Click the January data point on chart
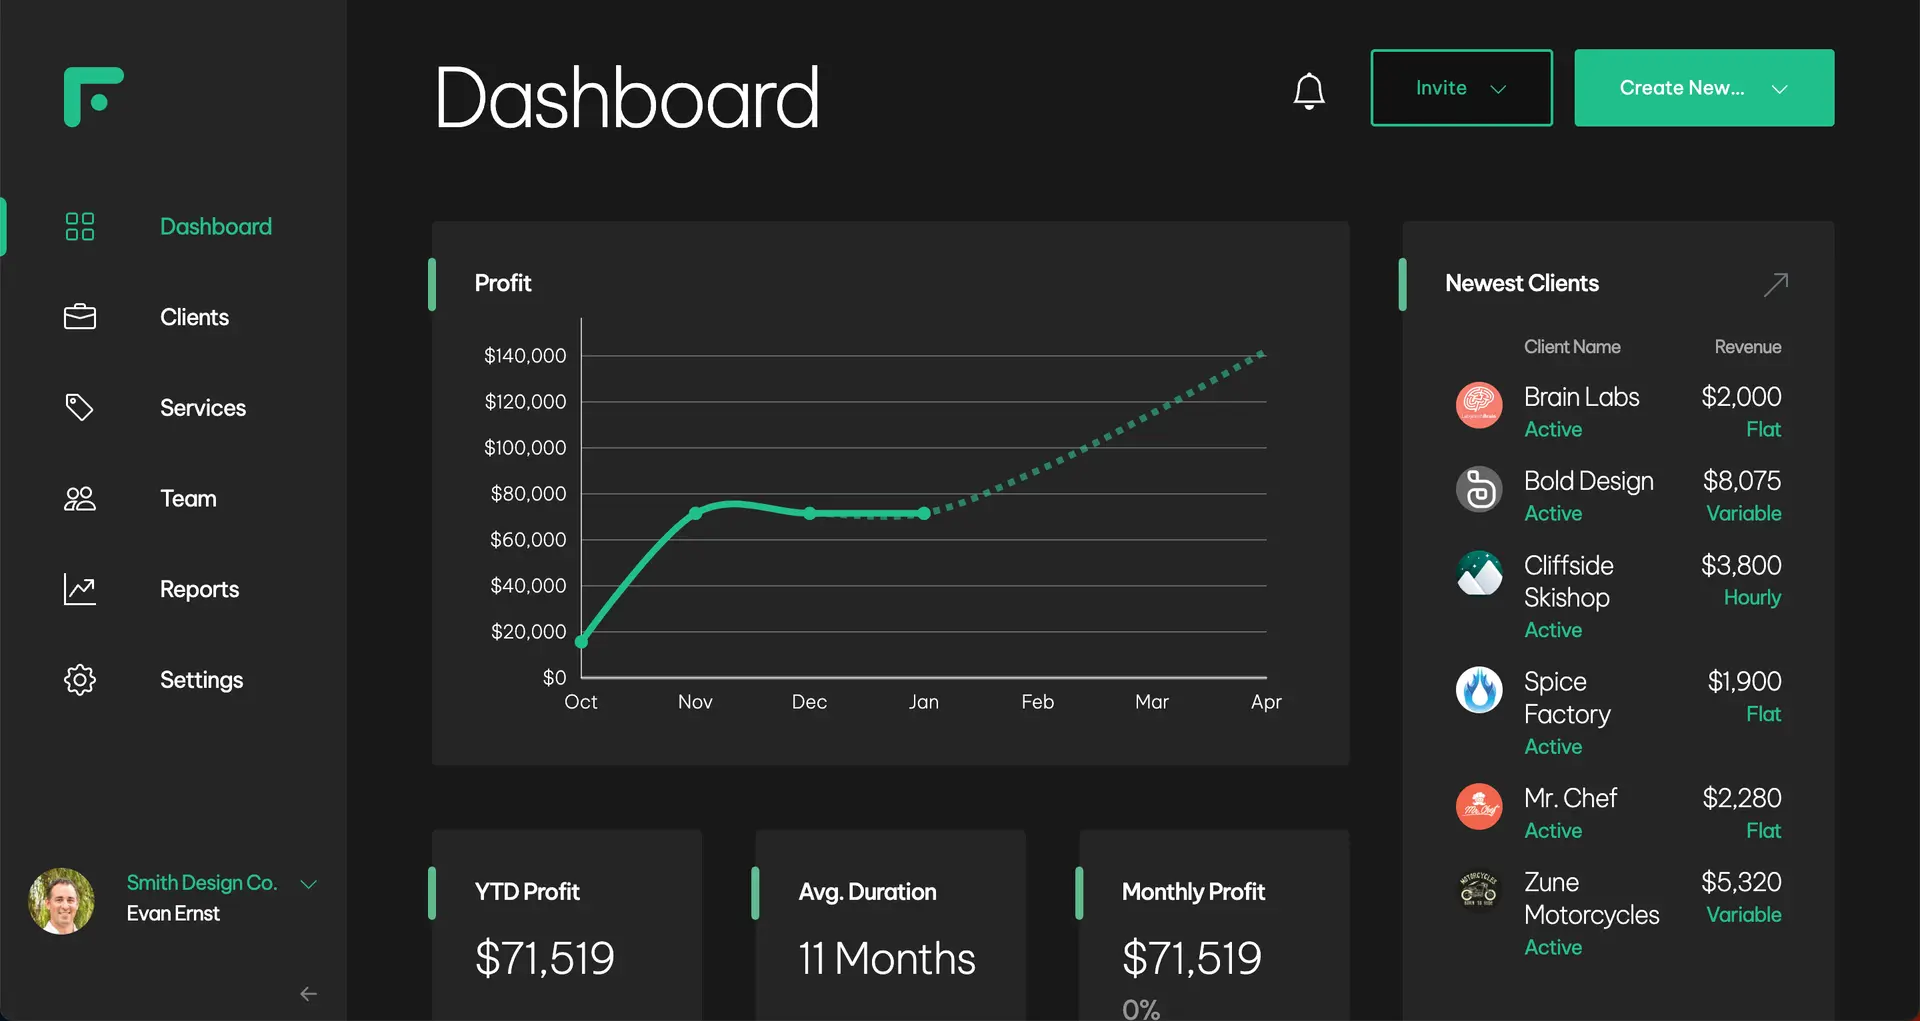 pyautogui.click(x=924, y=513)
